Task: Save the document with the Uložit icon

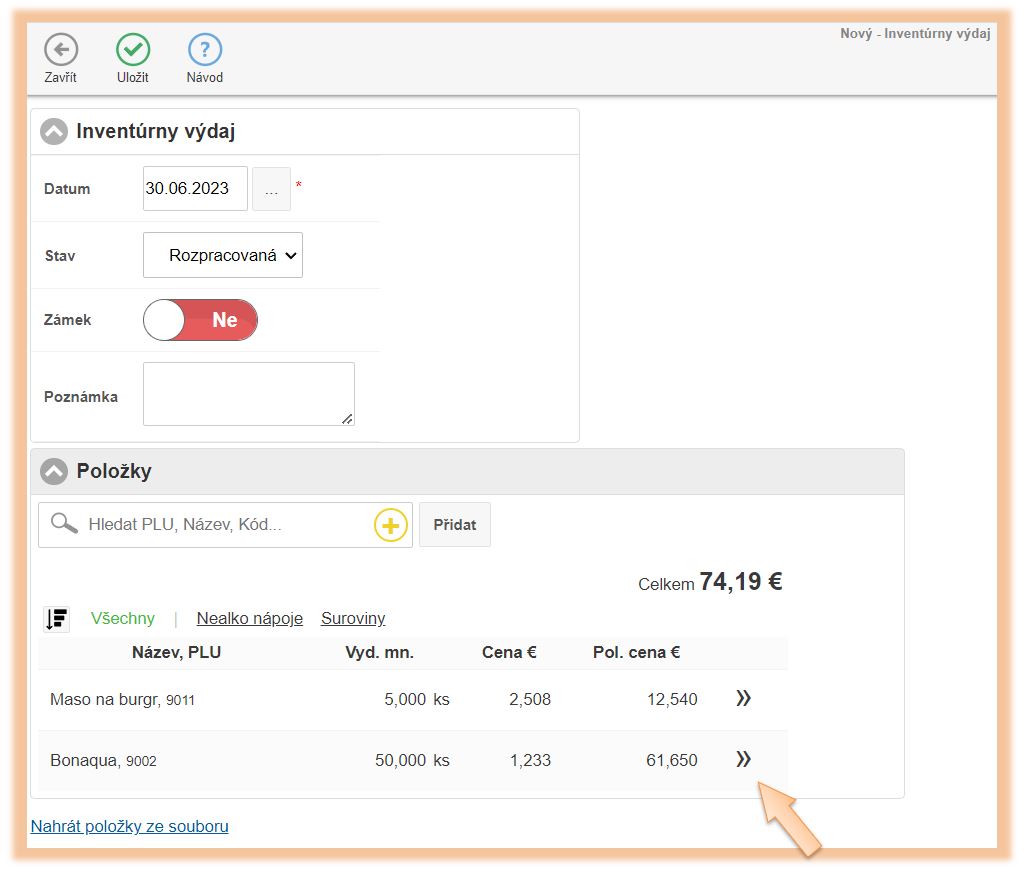Action: point(132,50)
